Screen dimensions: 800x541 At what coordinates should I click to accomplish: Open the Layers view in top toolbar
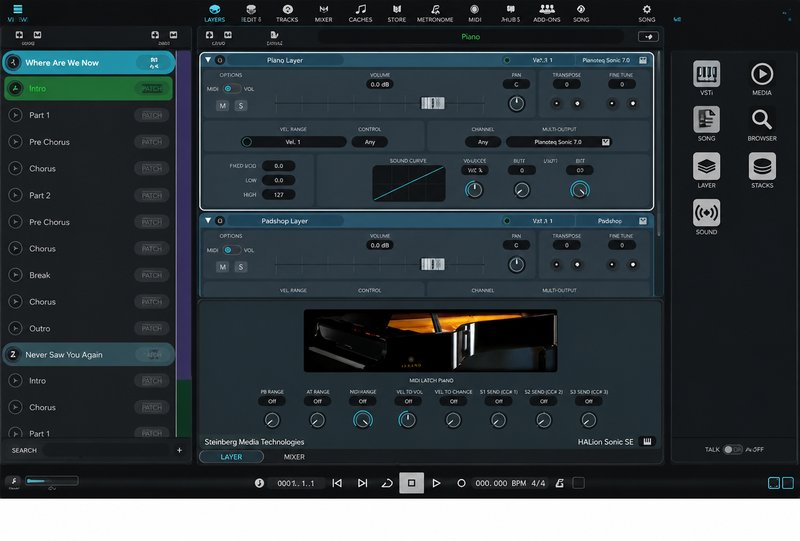[x=214, y=13]
